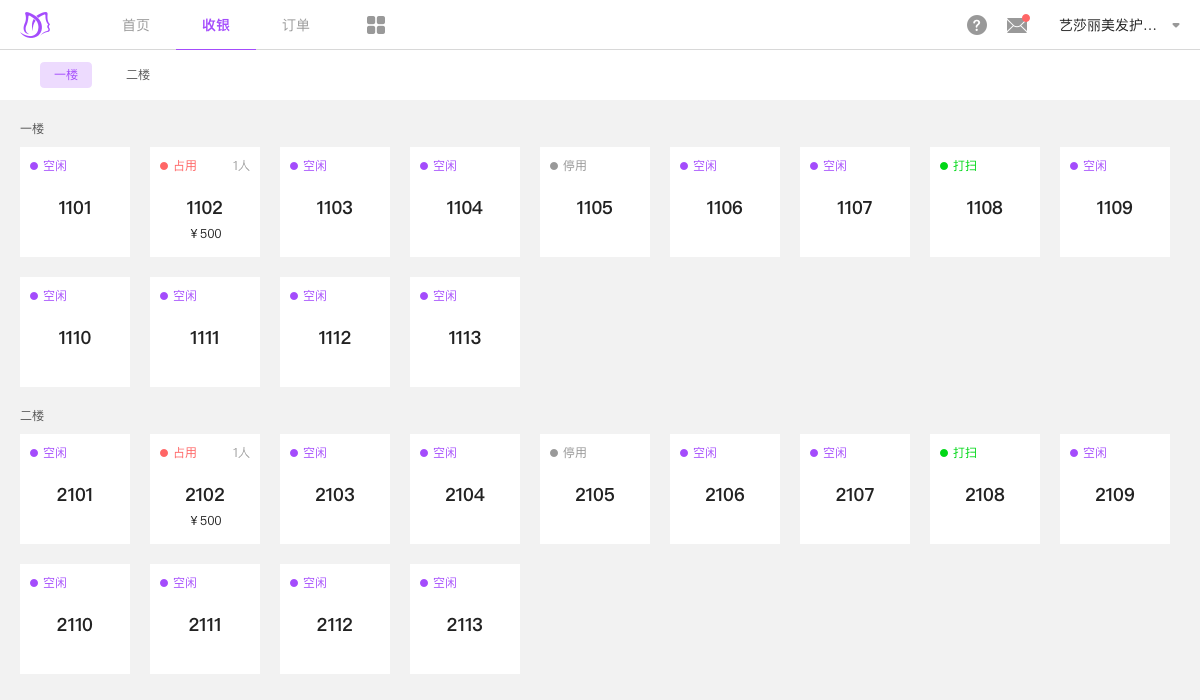
Task: Switch to the 二楼 floor filter
Action: [x=138, y=75]
